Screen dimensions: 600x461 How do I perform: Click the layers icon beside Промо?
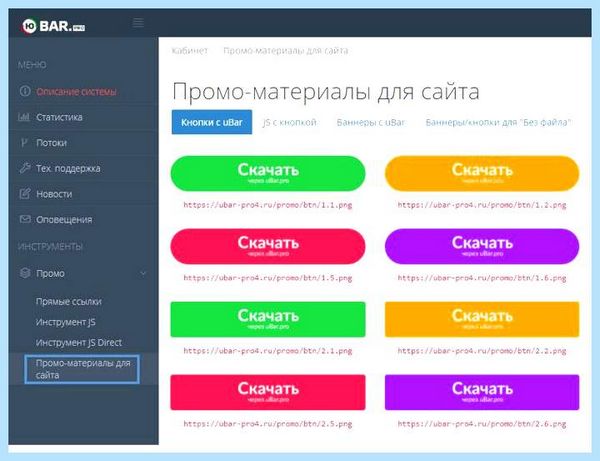tap(25, 273)
